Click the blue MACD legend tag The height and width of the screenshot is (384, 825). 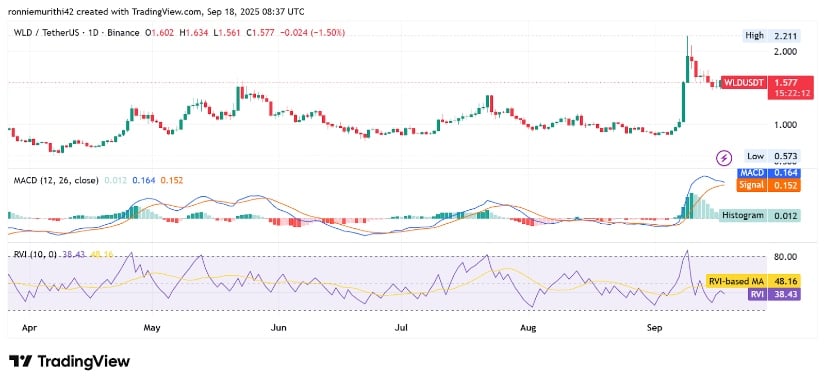tap(752, 173)
